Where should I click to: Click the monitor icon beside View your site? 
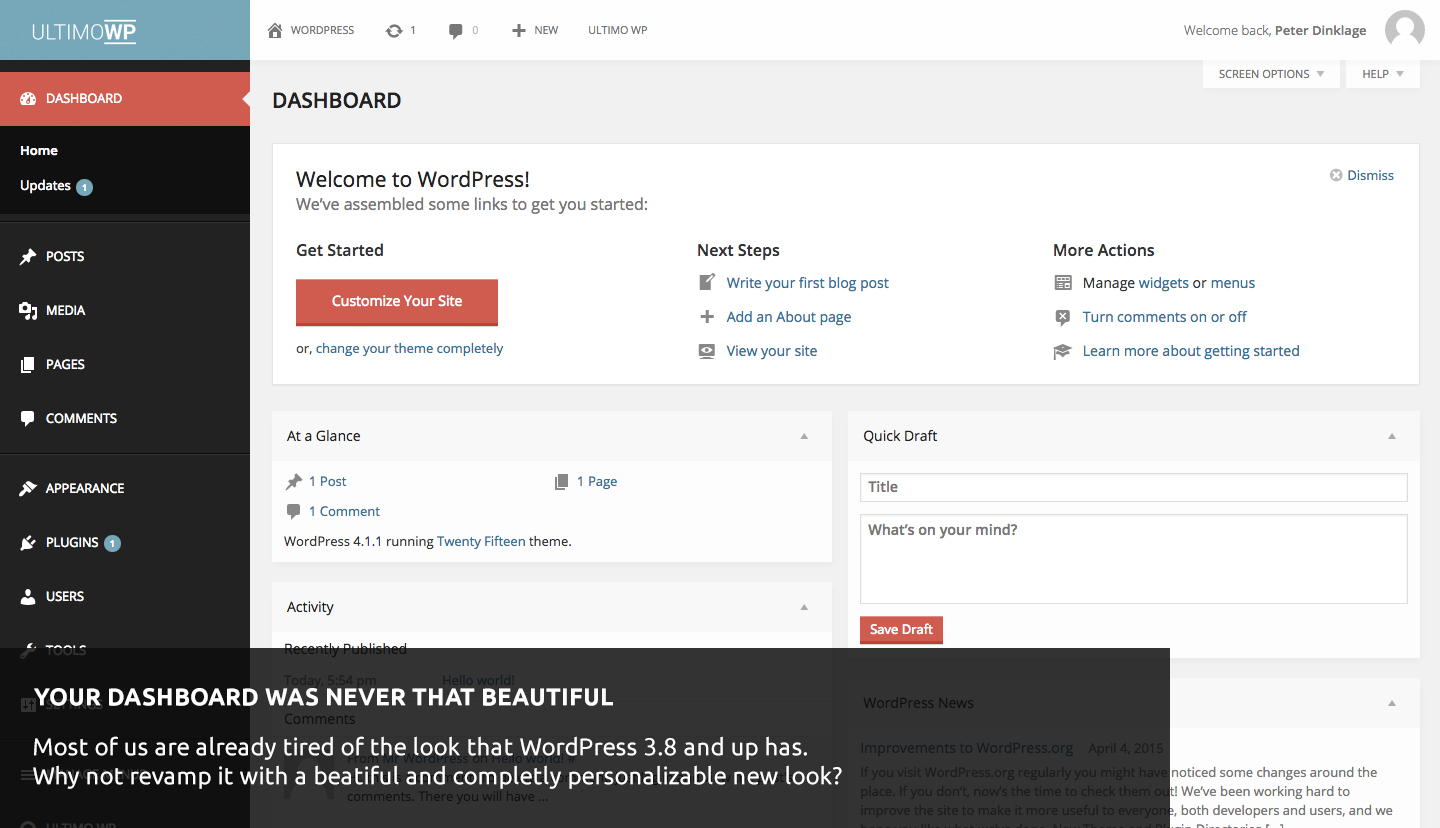[707, 351]
